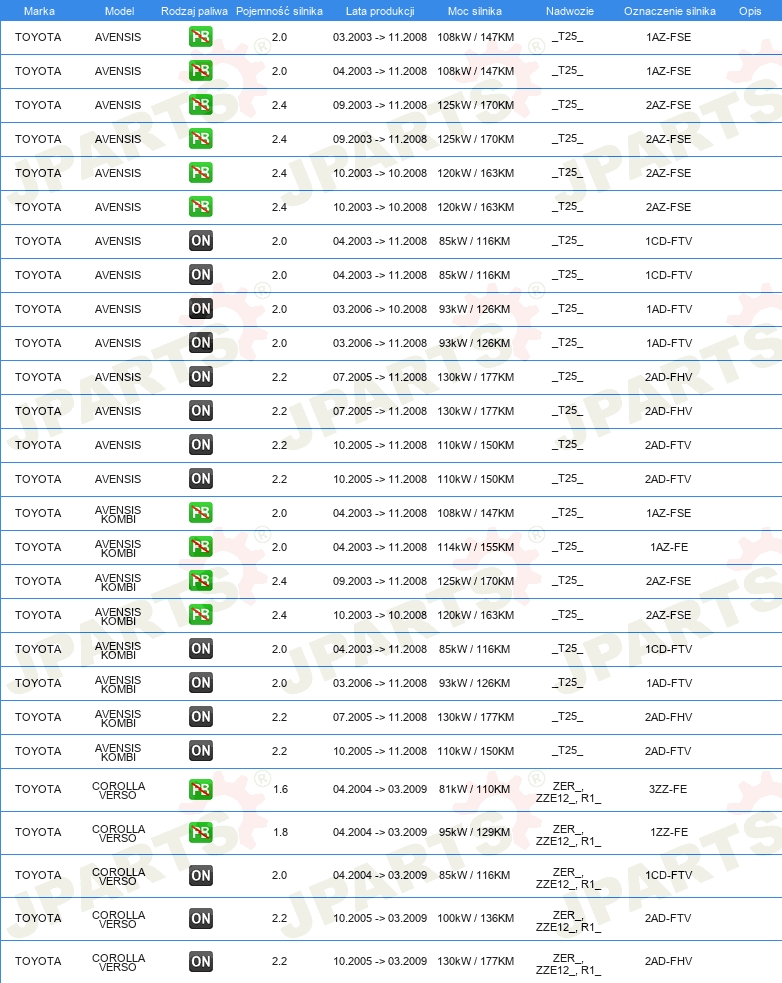Image resolution: width=782 pixels, height=983 pixels.
Task: Click diesel ON icon in Corolla Verso 130kW row
Action: point(201,961)
